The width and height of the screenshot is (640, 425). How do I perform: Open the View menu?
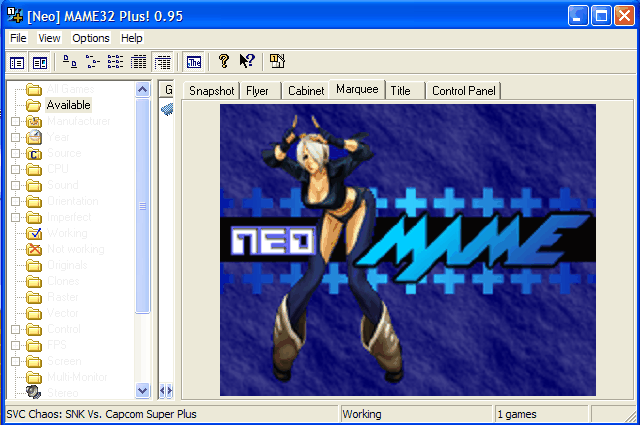[49, 38]
